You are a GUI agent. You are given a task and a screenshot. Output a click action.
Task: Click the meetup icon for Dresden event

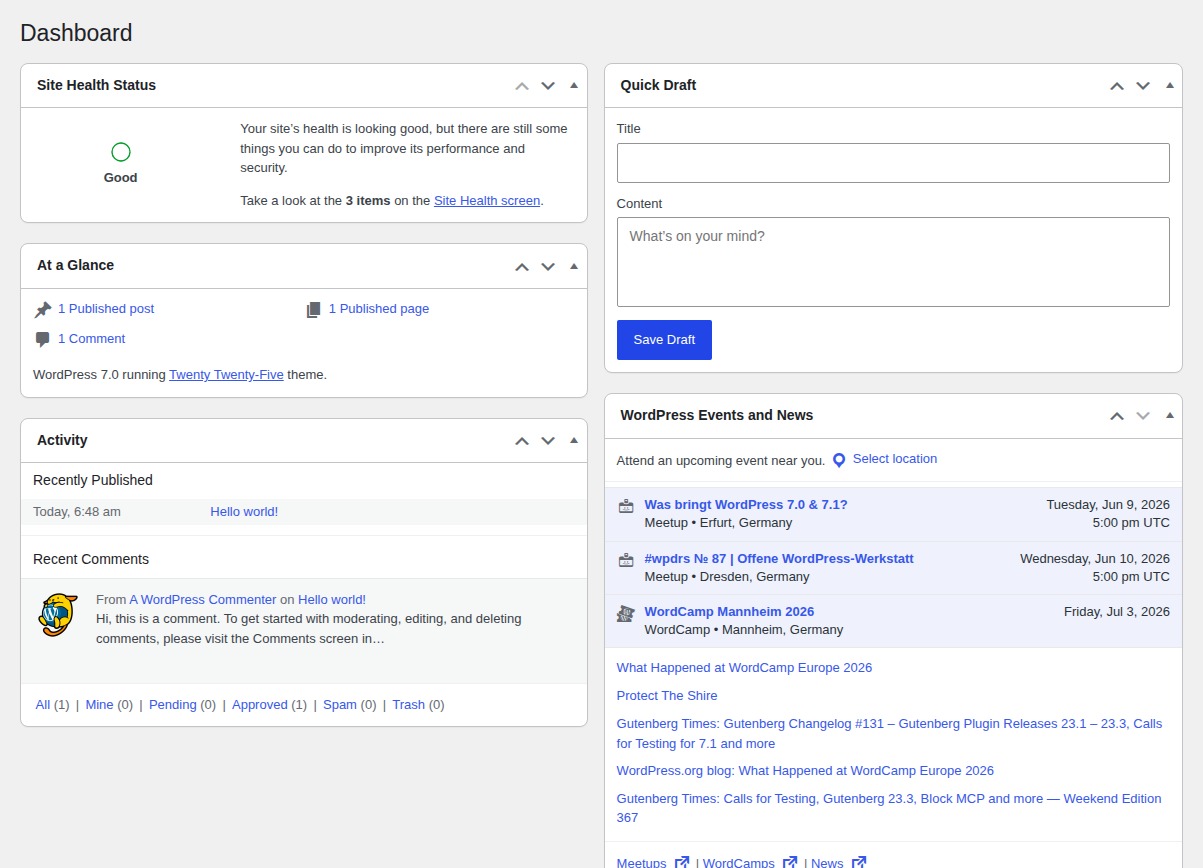(626, 560)
